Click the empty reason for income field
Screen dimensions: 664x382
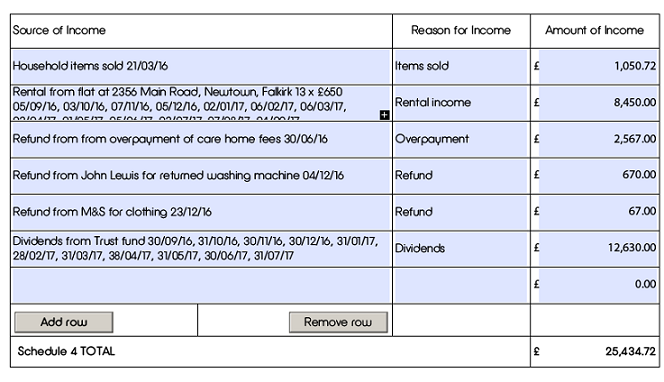point(461,285)
